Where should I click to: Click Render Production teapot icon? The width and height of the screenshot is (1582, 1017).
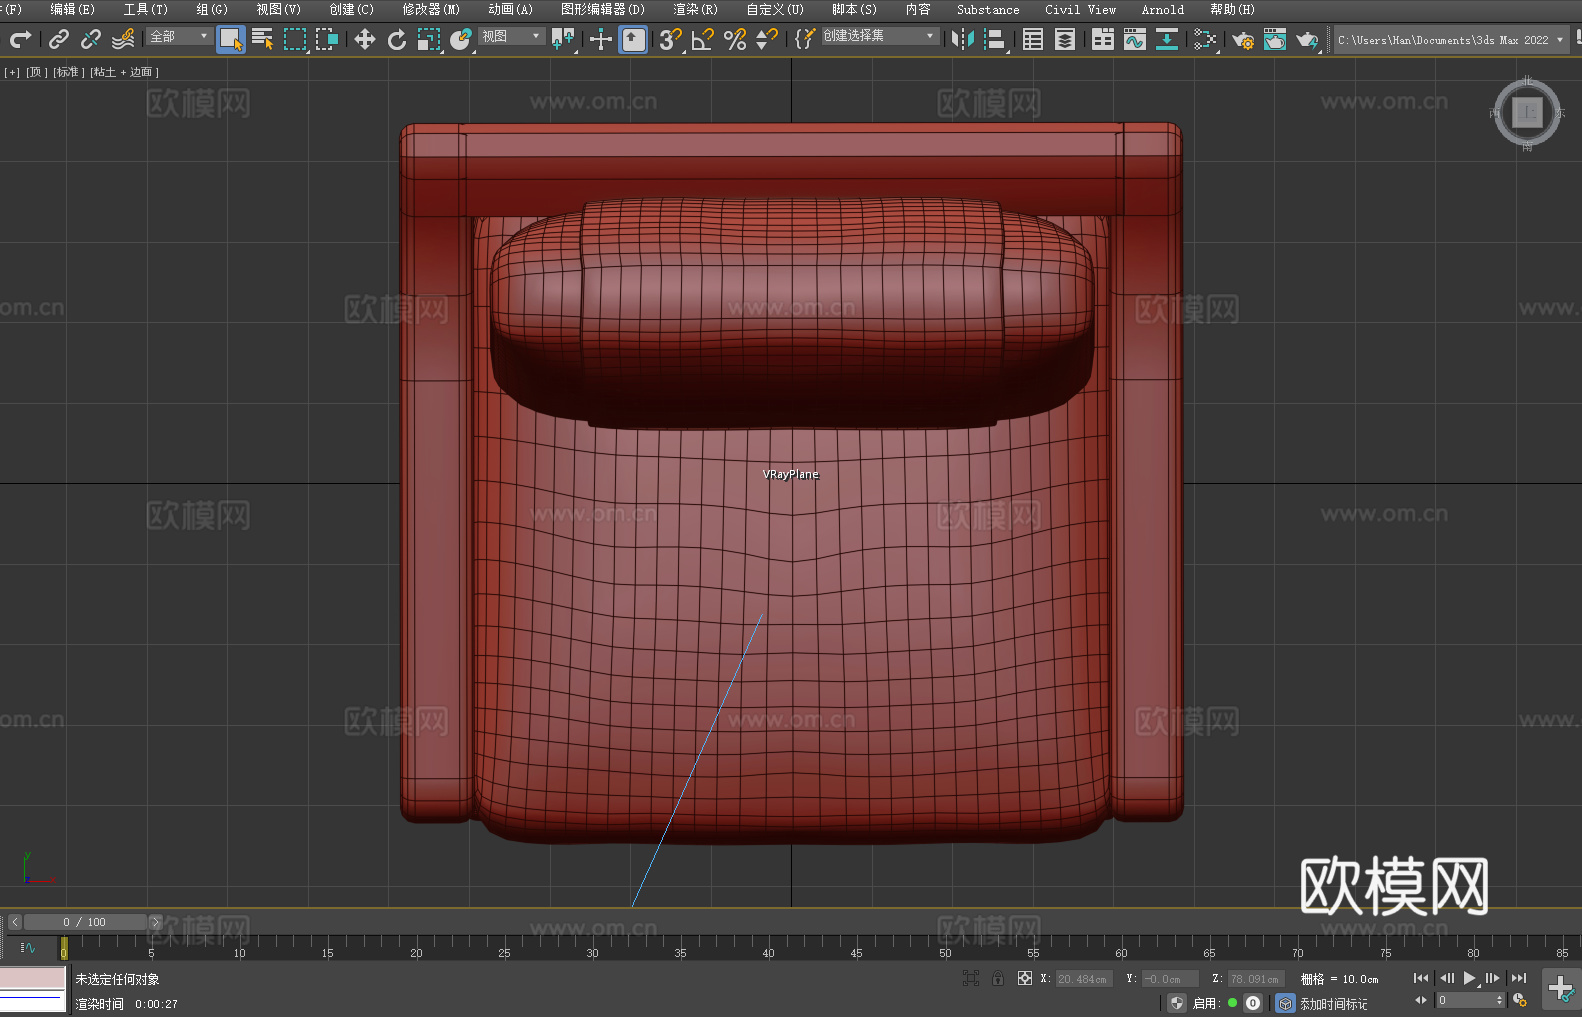(x=1307, y=39)
